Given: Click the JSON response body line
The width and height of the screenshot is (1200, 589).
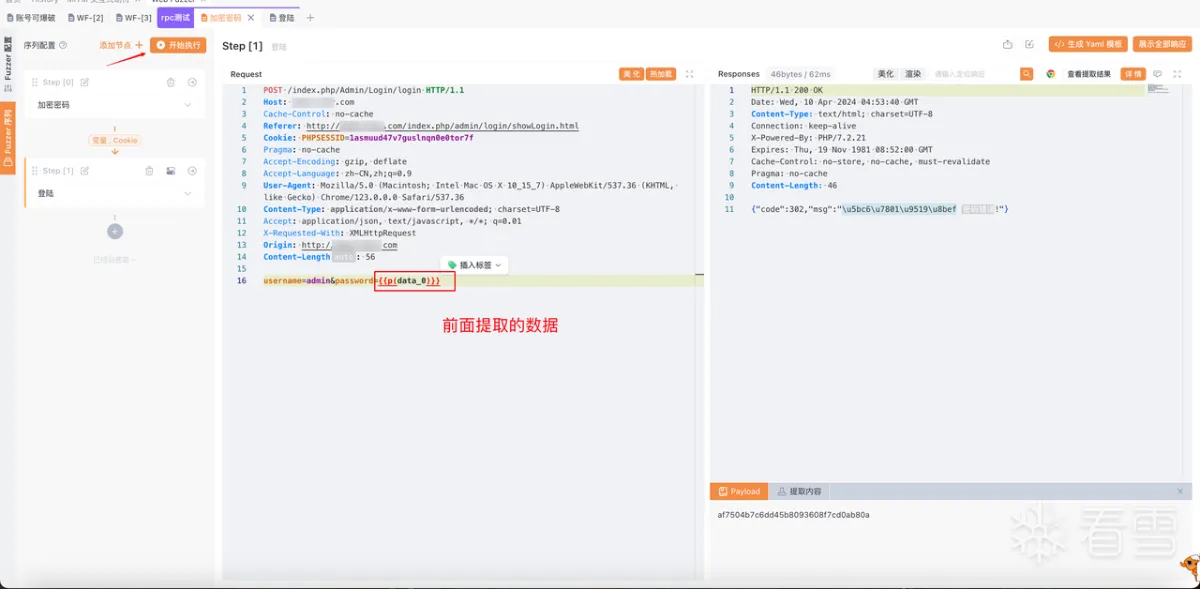Looking at the screenshot, I should [x=880, y=209].
